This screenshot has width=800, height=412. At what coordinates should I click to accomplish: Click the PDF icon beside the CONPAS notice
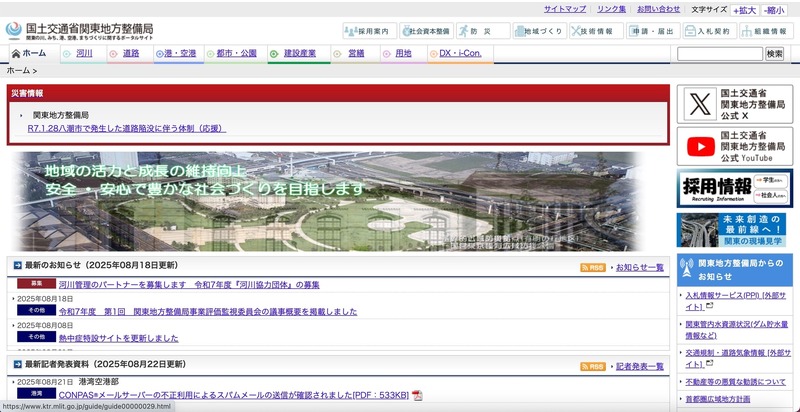[417, 395]
